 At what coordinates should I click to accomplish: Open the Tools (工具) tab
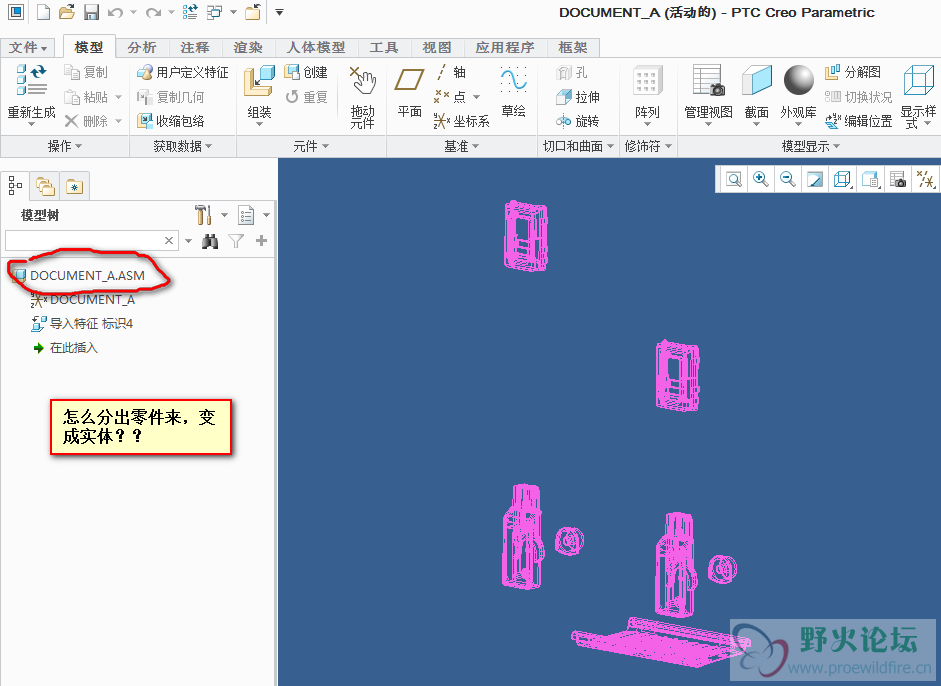[384, 47]
